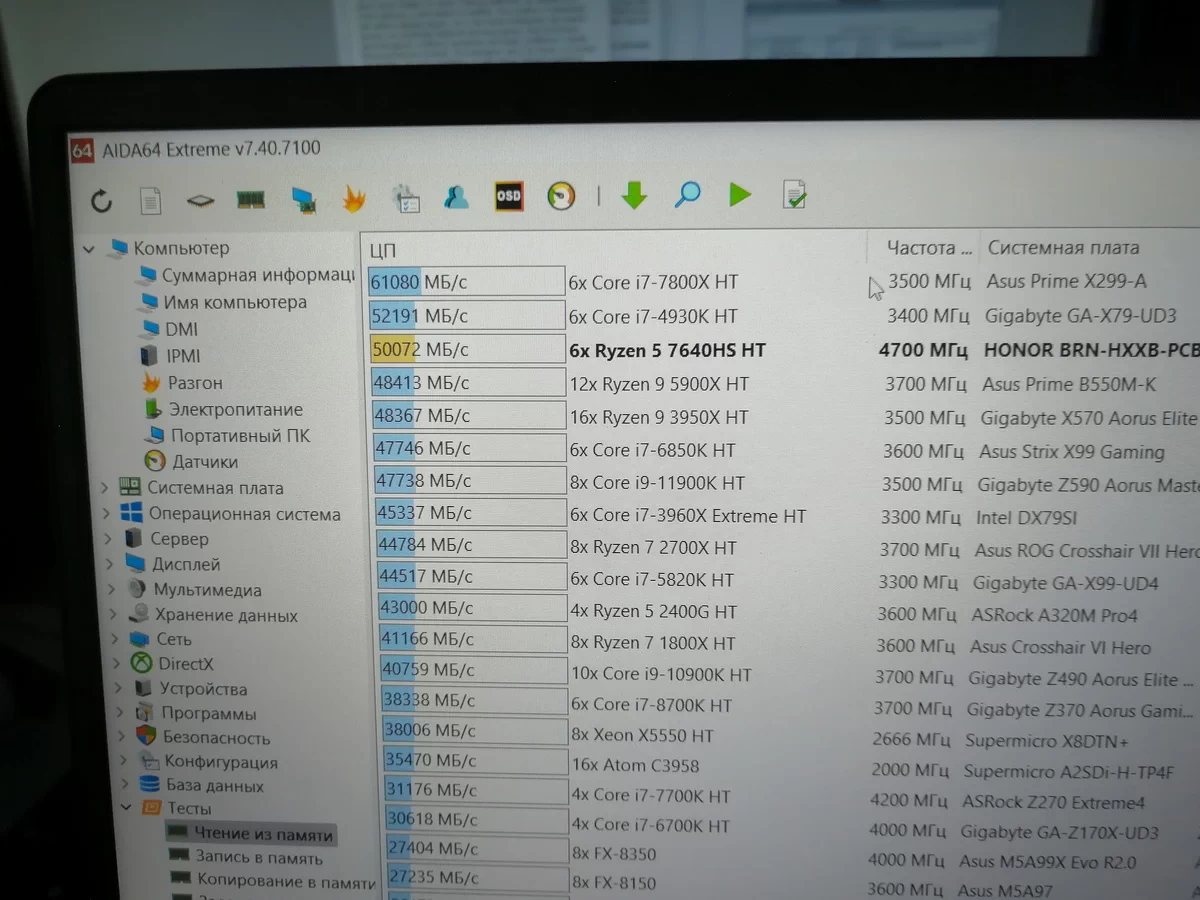Screen dimensions: 1200x900
Task: Select Суммарная информация in tree
Action: click(258, 275)
